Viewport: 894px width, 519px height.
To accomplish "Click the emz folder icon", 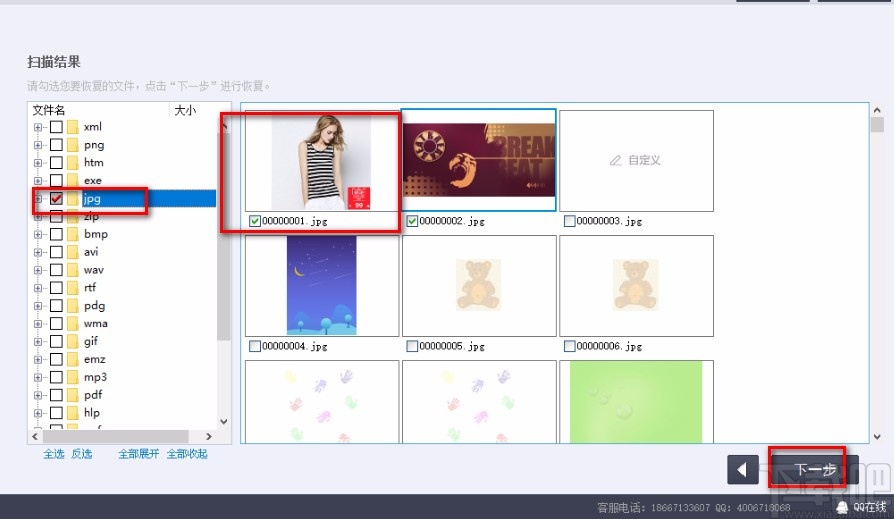I will click(x=72, y=359).
